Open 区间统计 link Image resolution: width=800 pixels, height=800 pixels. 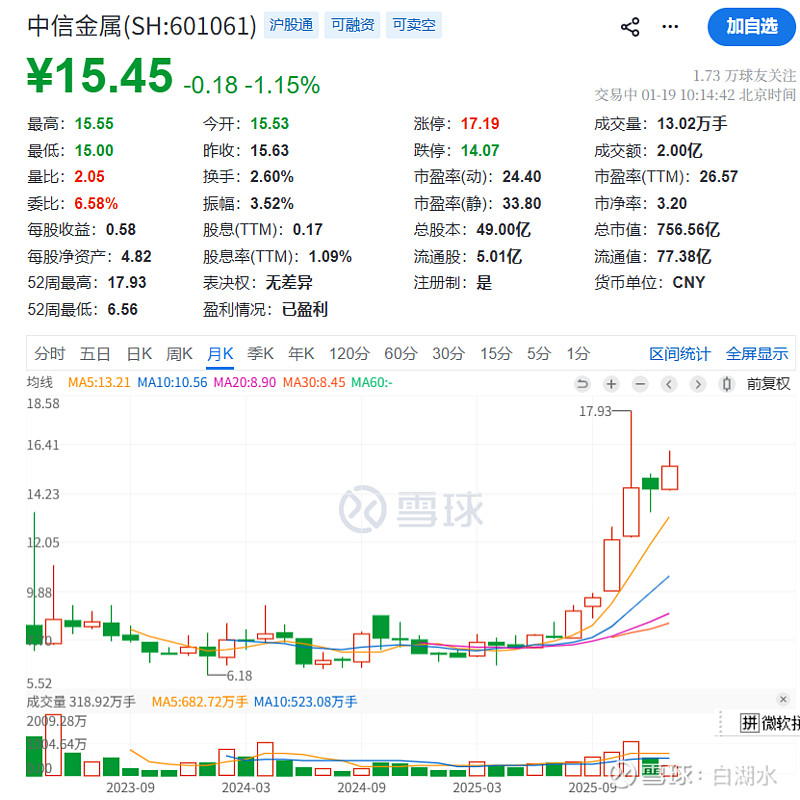pos(680,353)
